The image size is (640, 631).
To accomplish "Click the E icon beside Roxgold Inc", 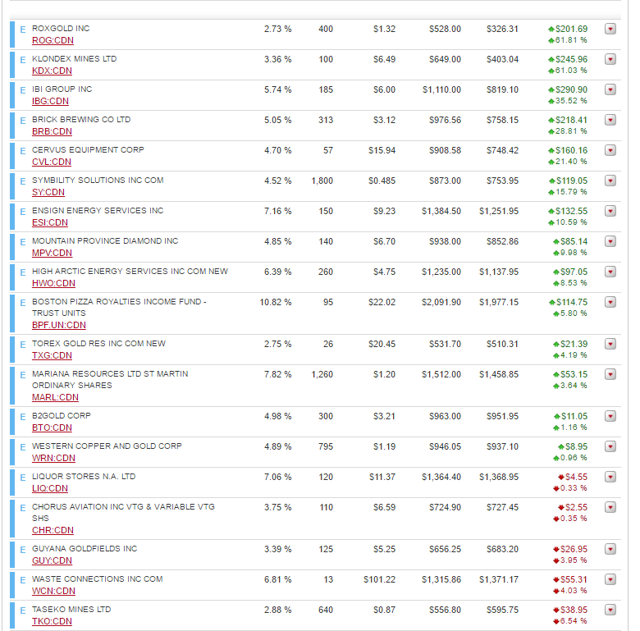I will pos(23,29).
